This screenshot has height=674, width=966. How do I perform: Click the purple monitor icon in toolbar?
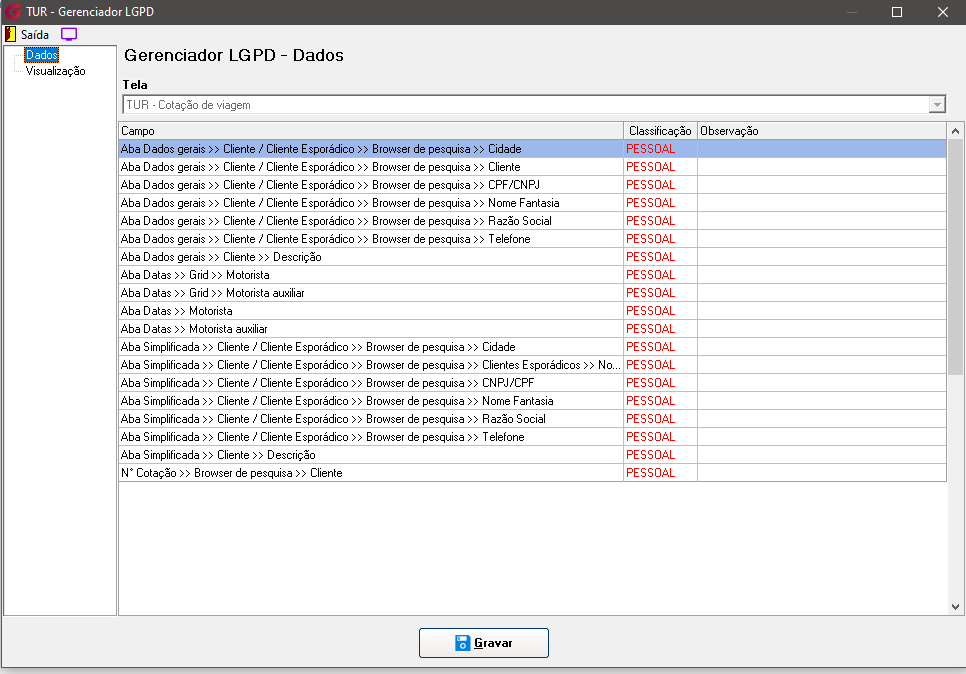[x=69, y=35]
